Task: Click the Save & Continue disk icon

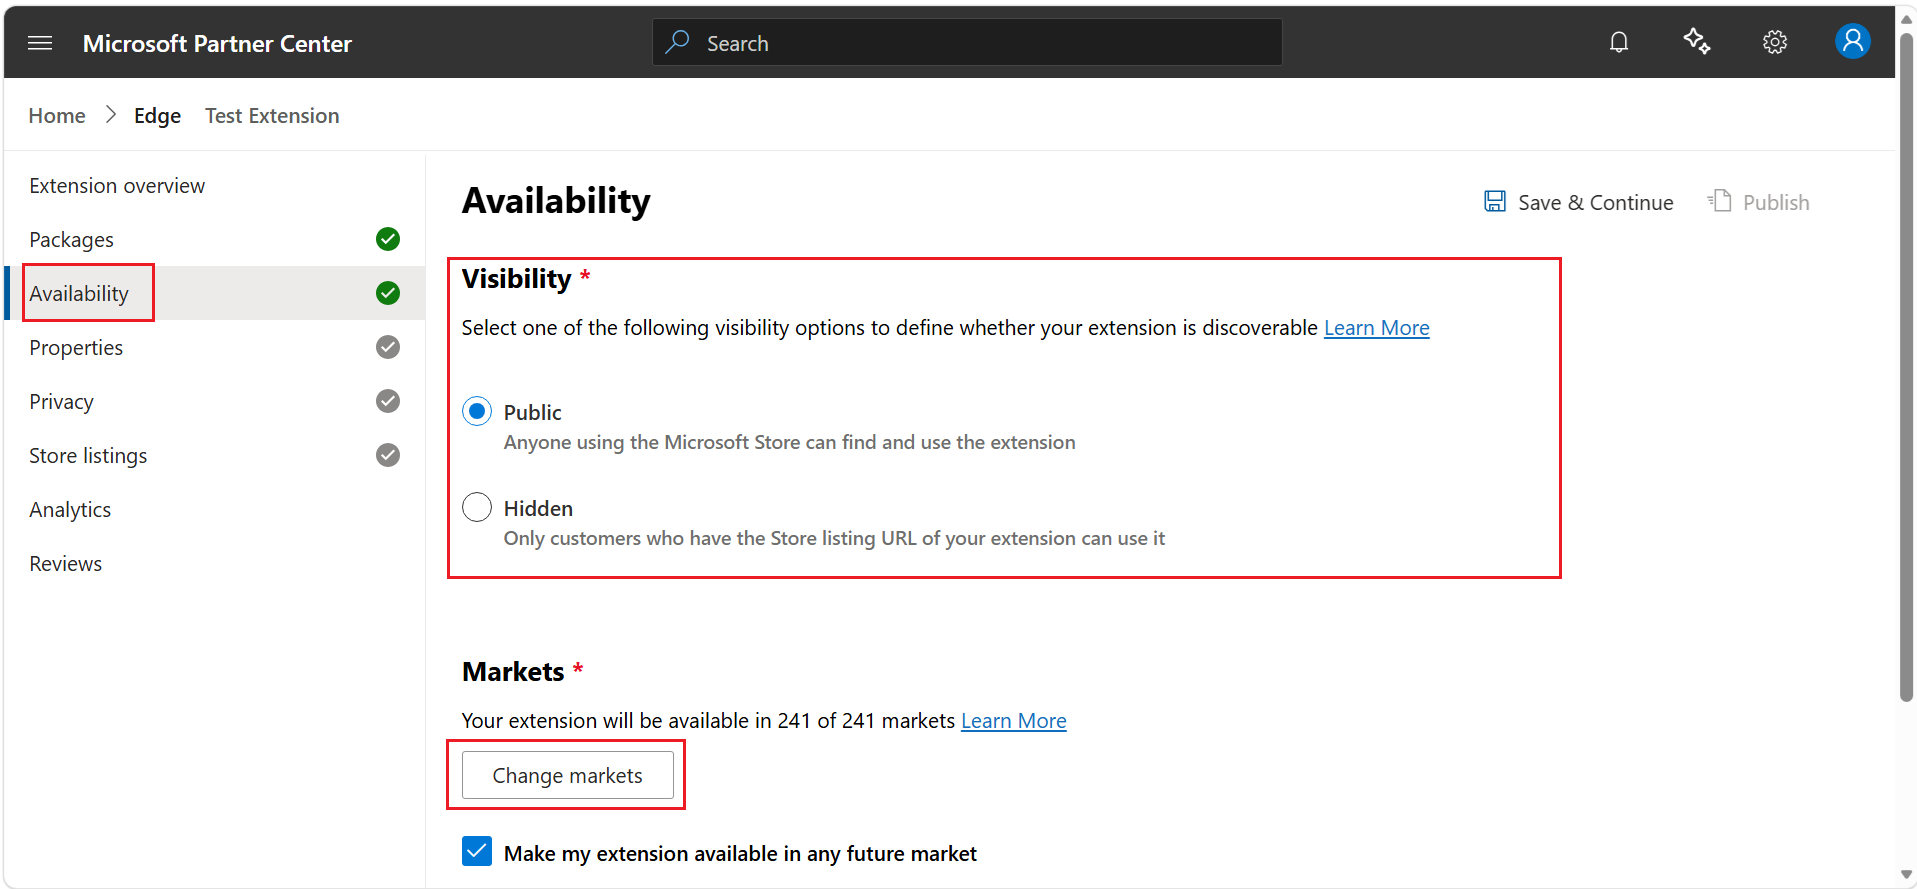Action: click(1495, 202)
